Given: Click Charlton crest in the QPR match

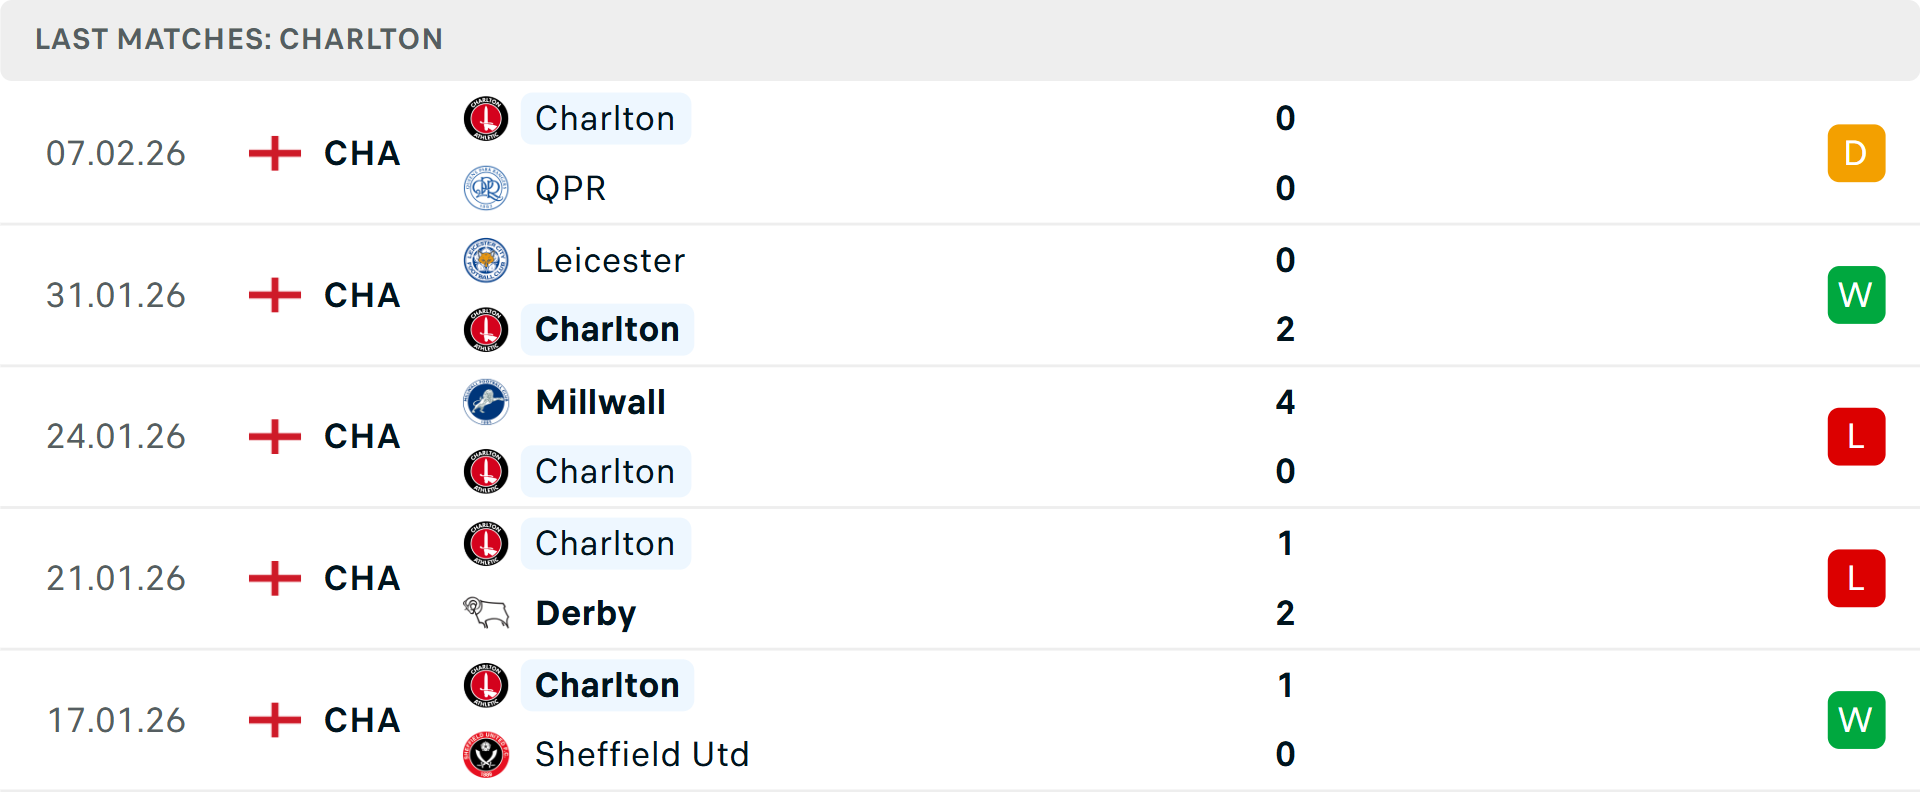Looking at the screenshot, I should coord(486,119).
